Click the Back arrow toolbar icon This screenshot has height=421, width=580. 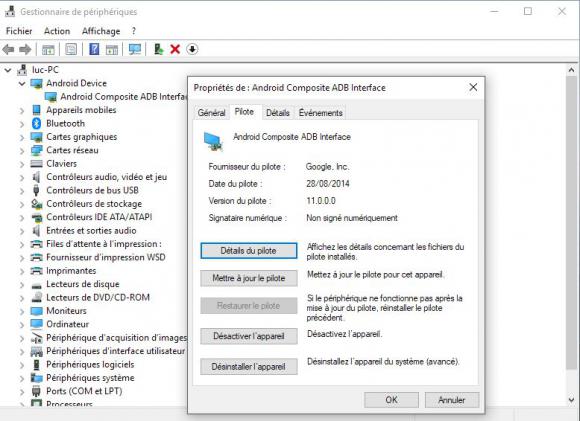pyautogui.click(x=9, y=49)
